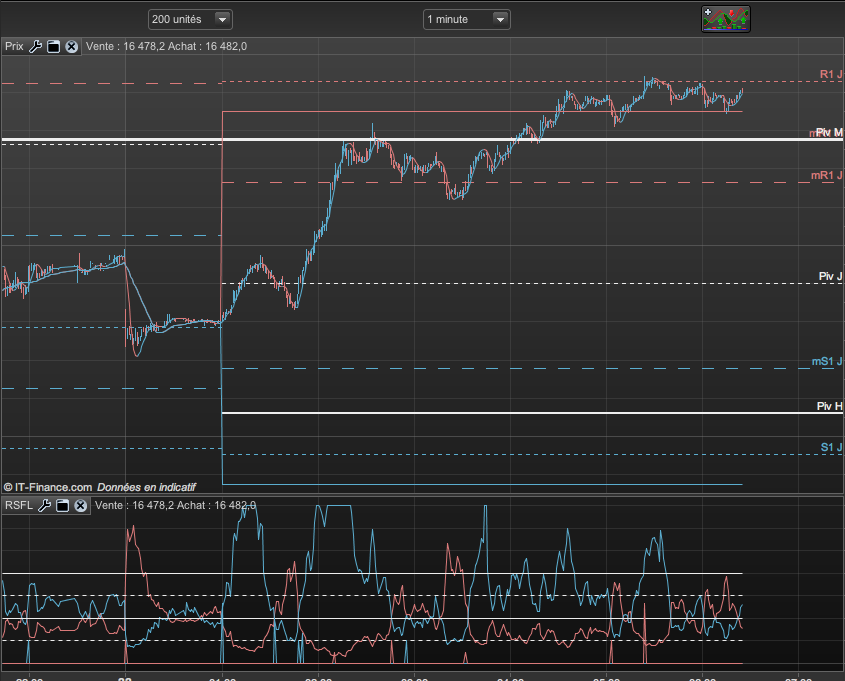This screenshot has width=845, height=681.
Task: Open RSFL panel wrench settings
Action: click(45, 505)
